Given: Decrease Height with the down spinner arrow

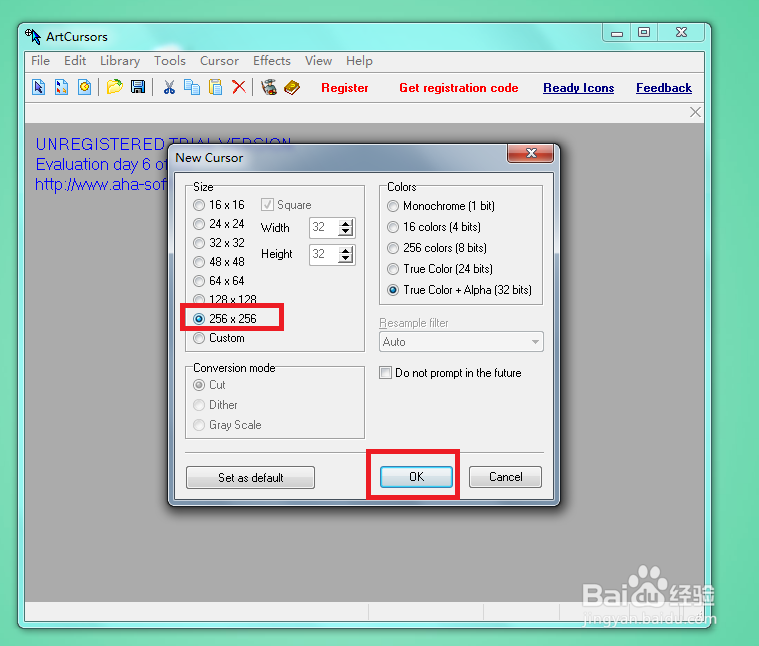Looking at the screenshot, I should pos(346,259).
